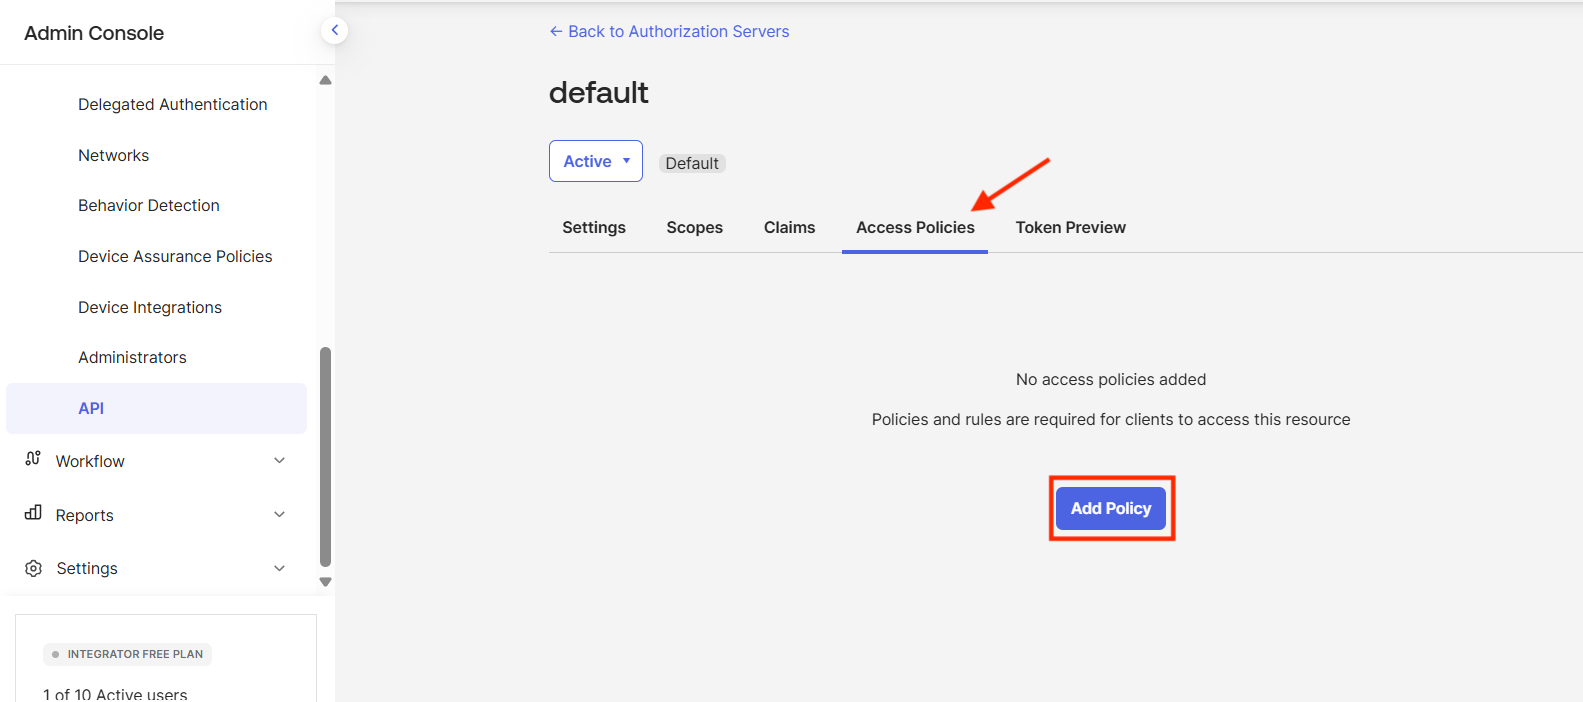1583x702 pixels.
Task: Open the Token Preview tab
Action: coord(1070,228)
